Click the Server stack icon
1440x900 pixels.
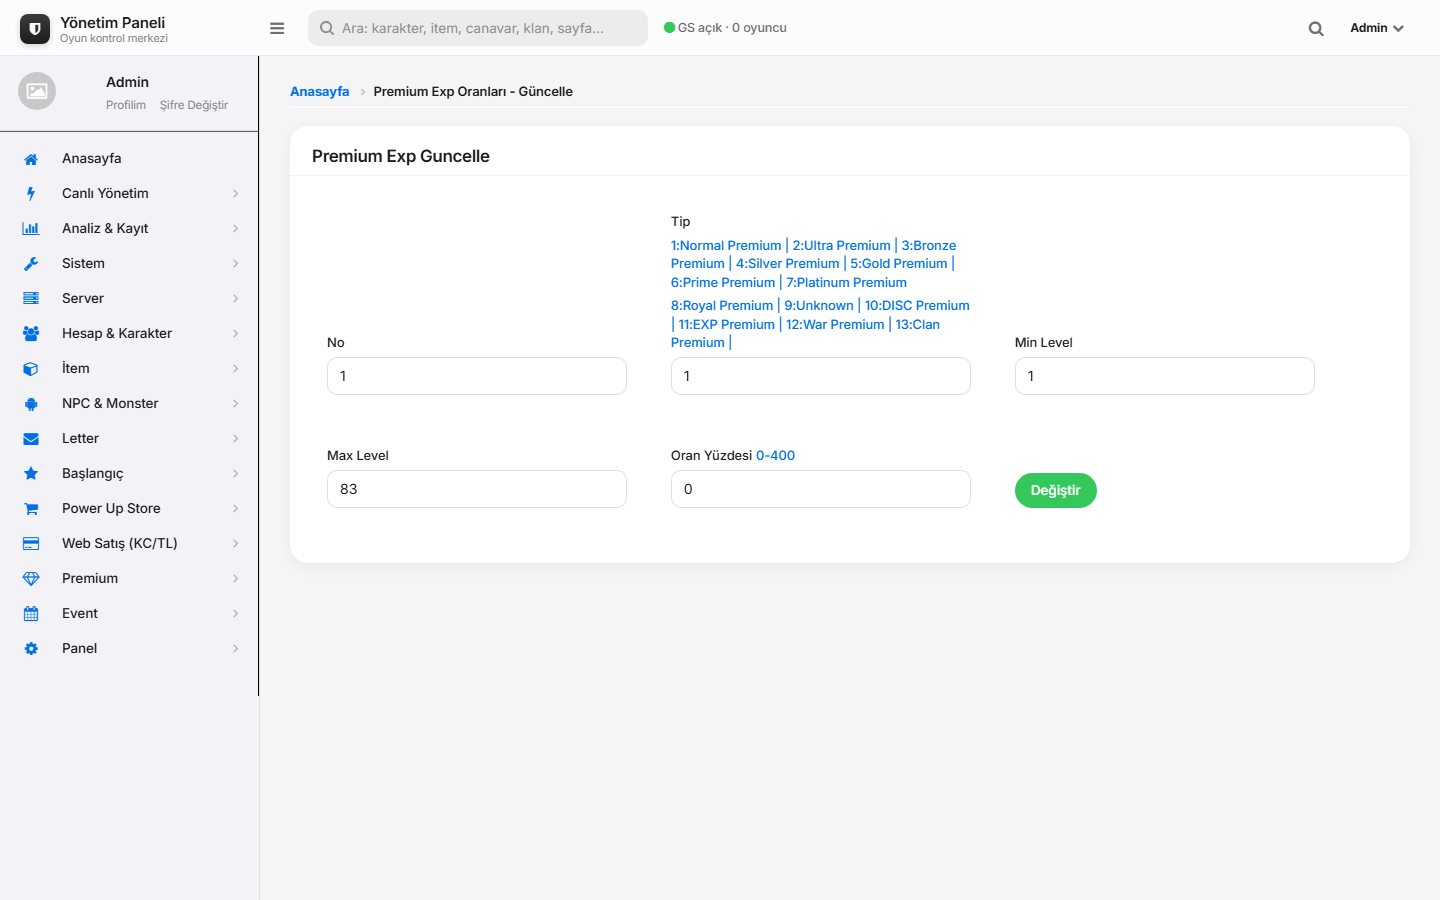point(31,299)
